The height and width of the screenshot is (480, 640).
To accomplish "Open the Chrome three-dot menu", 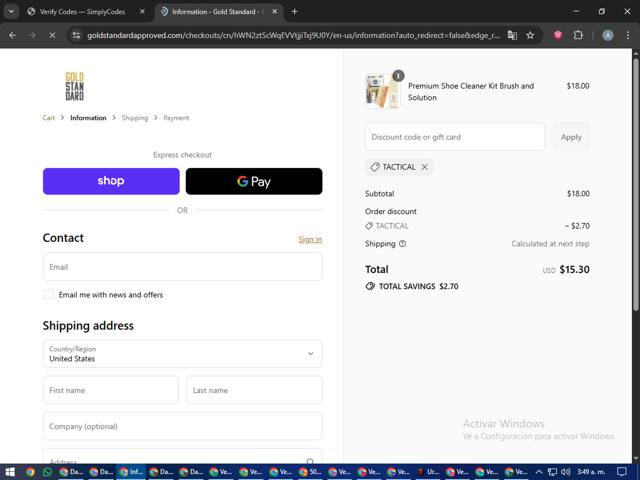I will click(x=628, y=36).
